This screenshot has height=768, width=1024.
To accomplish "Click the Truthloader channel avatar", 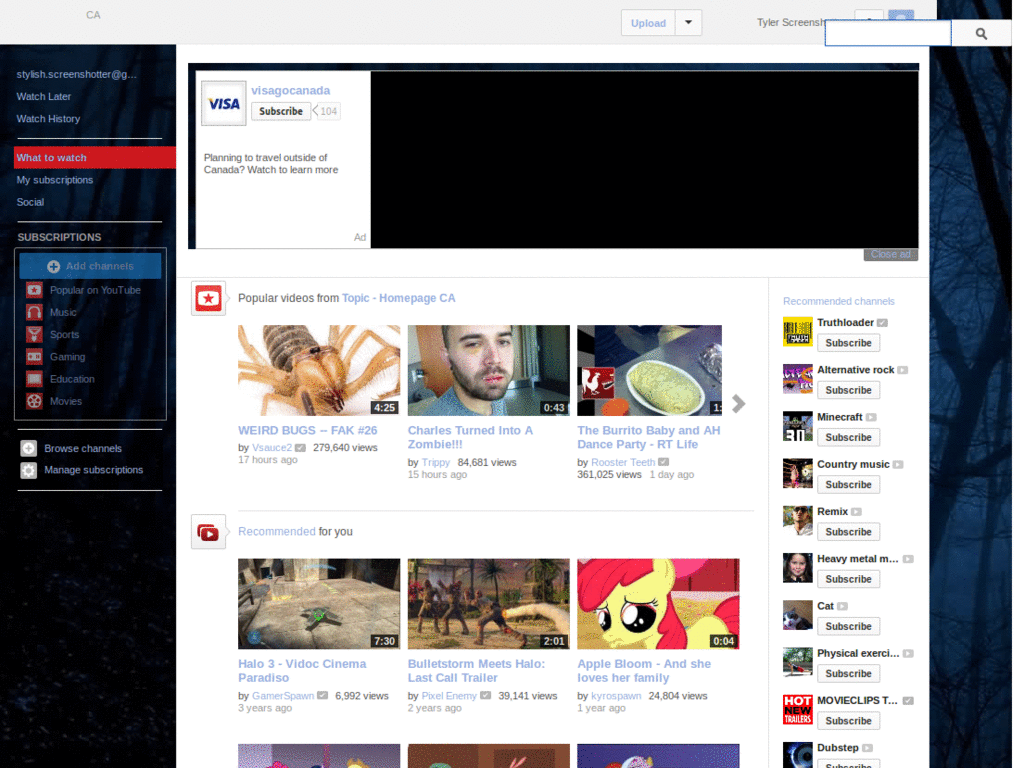I will point(797,332).
